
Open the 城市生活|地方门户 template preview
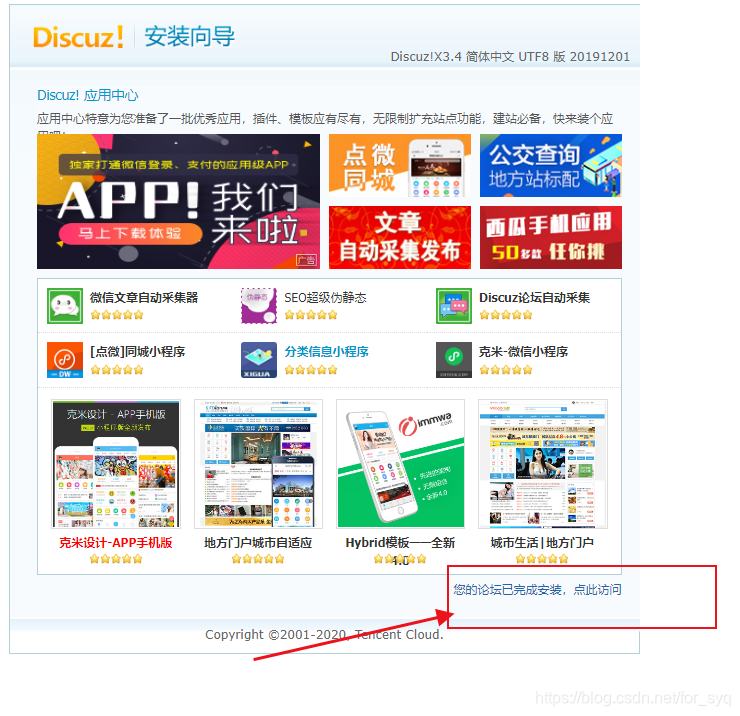(543, 464)
